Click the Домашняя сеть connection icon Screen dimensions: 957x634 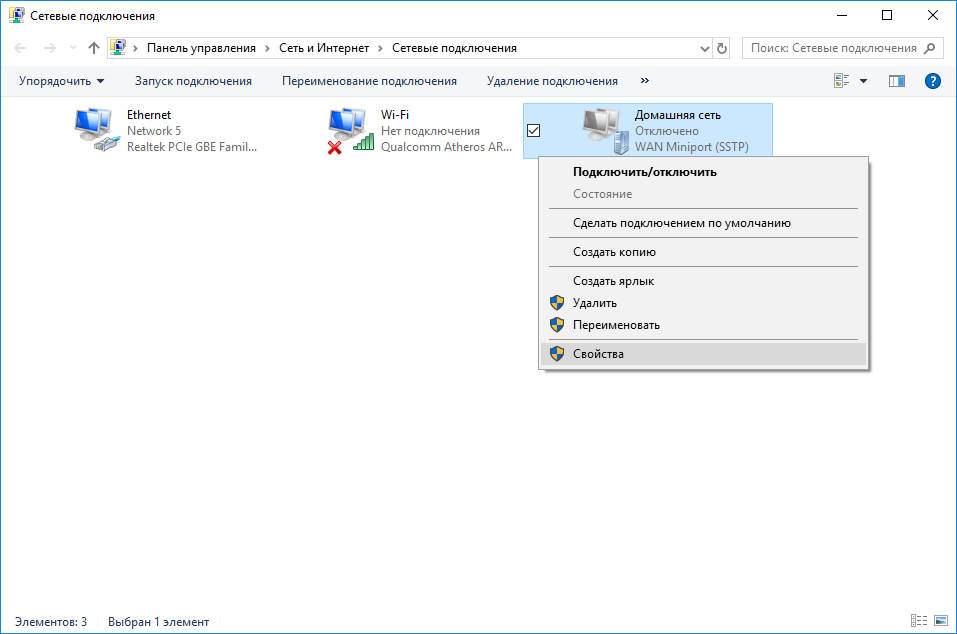(604, 127)
